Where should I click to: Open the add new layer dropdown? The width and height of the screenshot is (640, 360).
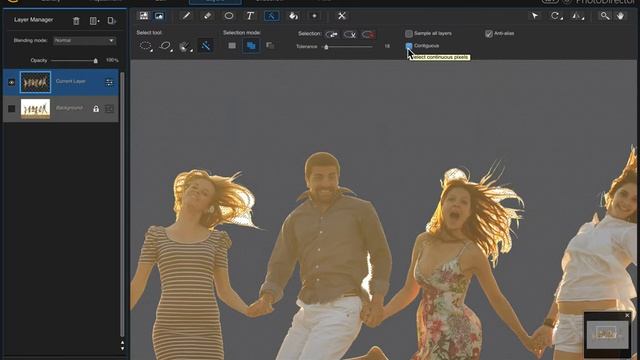click(x=94, y=21)
